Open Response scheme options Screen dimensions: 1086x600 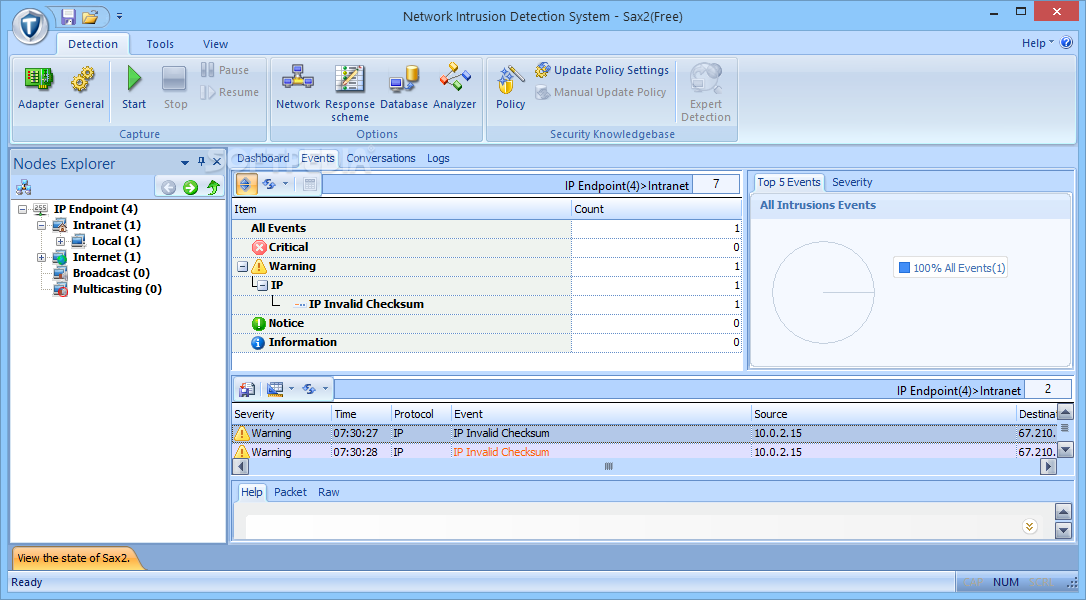(350, 93)
